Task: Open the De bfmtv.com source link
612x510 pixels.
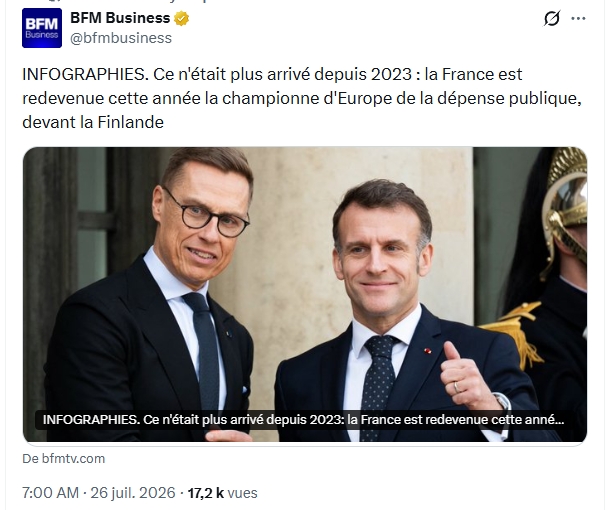Action: [64, 458]
